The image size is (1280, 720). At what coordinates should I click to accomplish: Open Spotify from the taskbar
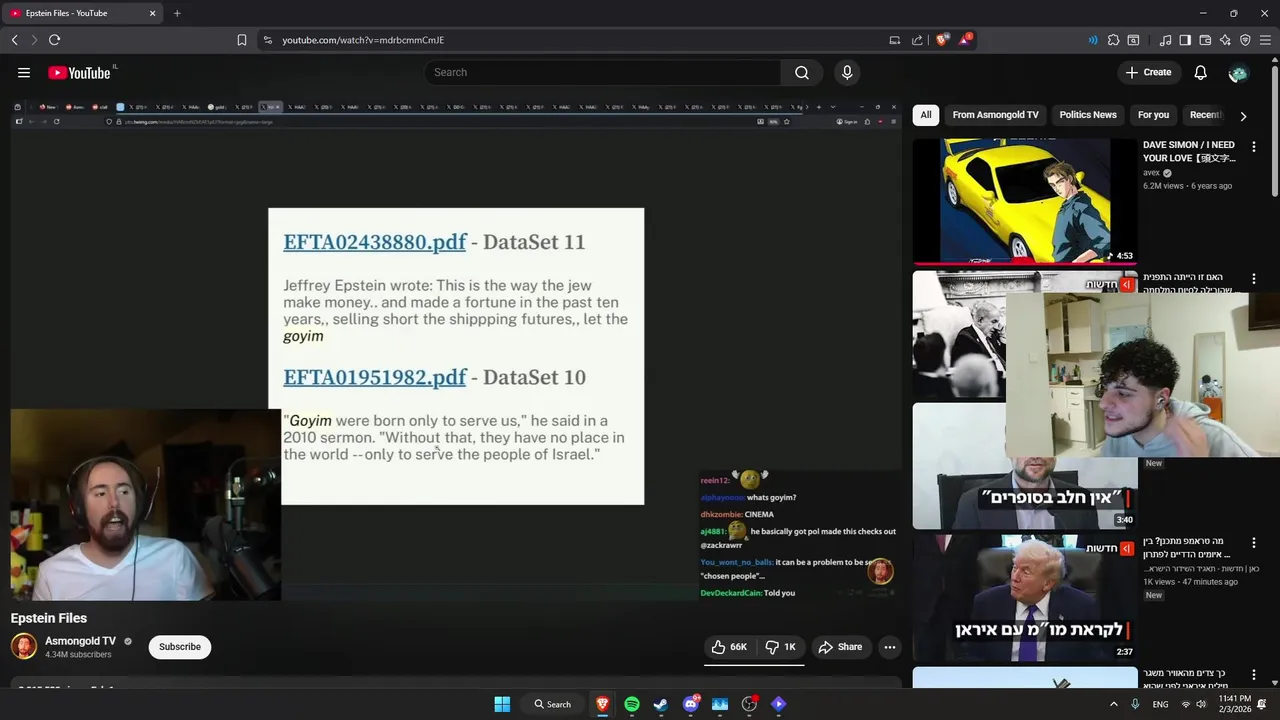click(632, 704)
